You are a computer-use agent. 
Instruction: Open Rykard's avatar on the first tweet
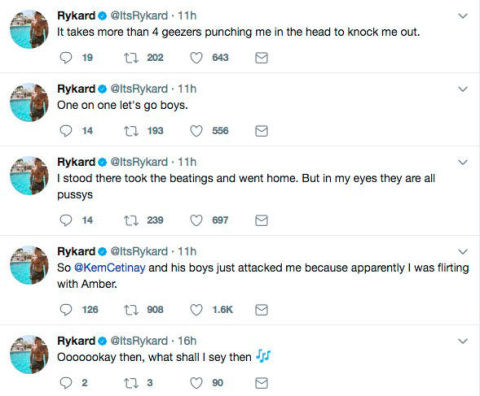(x=29, y=29)
